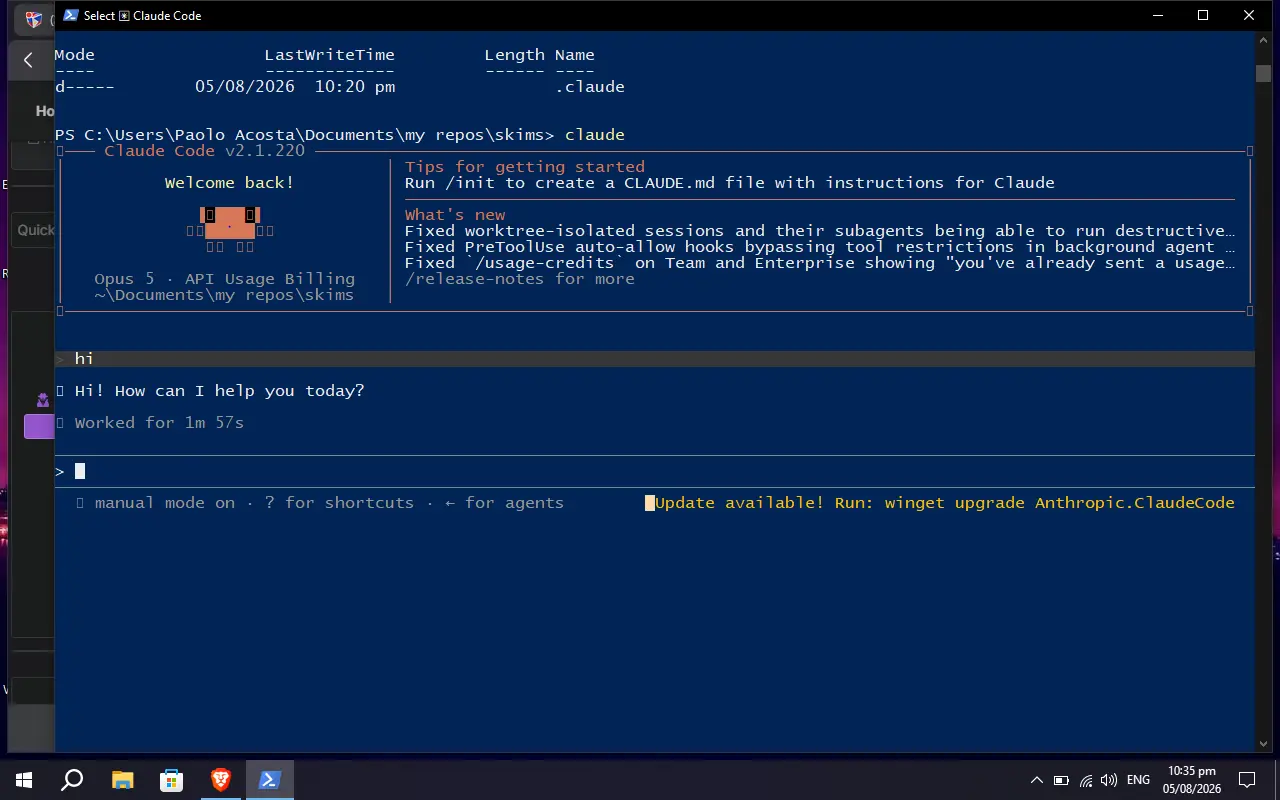
Task: Click the PowerShell icon in title bar
Action: click(71, 15)
